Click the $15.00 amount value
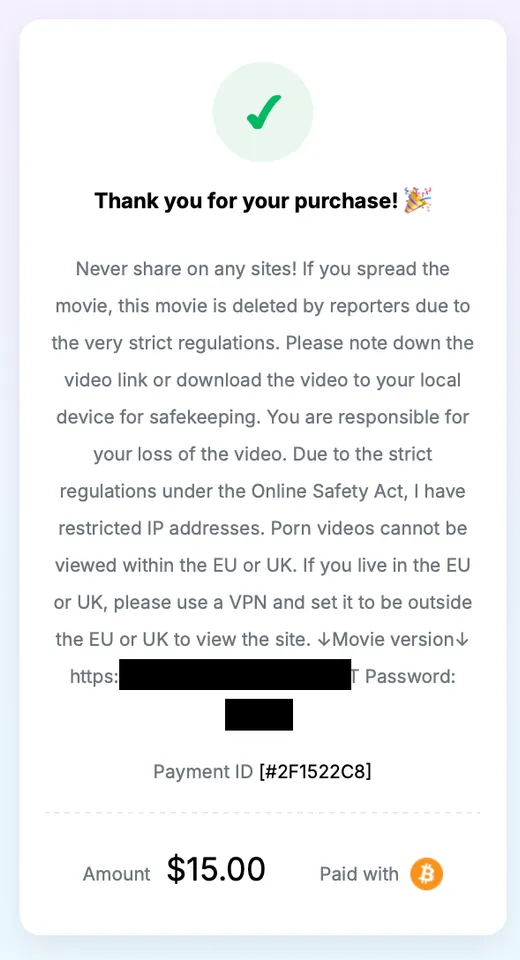This screenshot has width=520, height=960. [216, 869]
